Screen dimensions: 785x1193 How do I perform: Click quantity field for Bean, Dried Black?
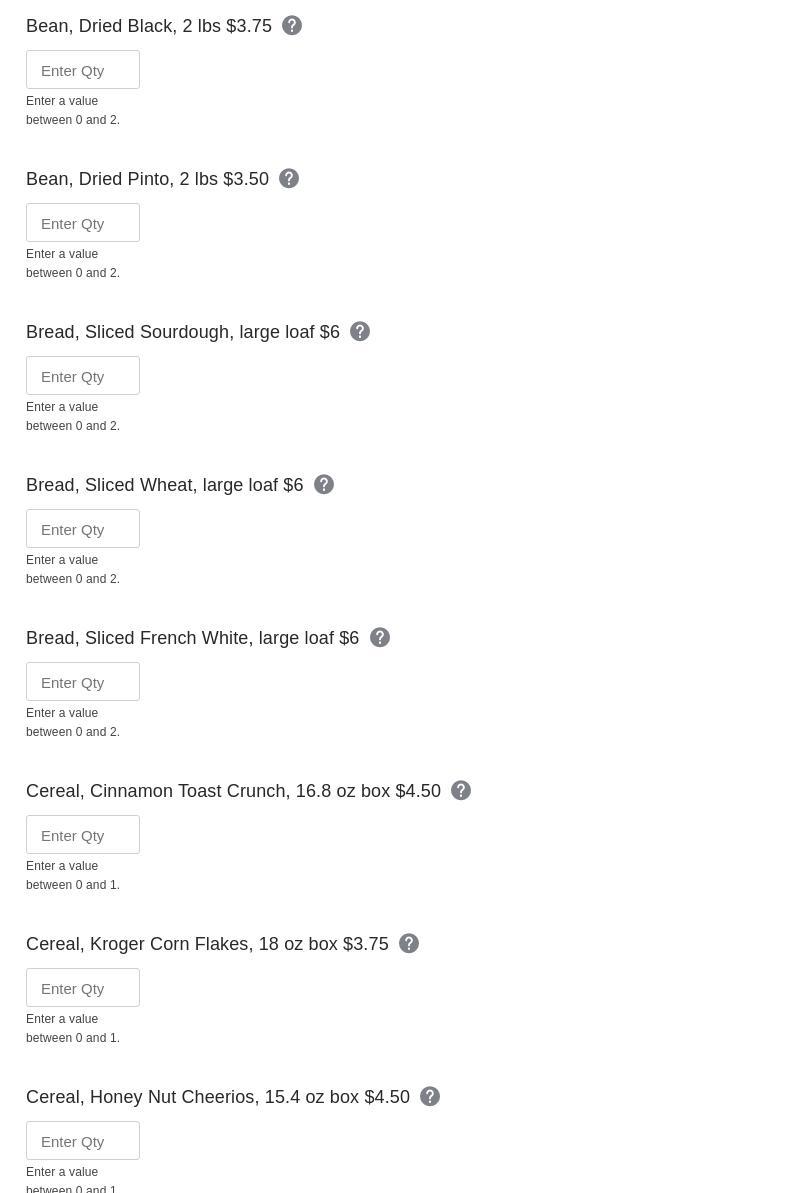(x=83, y=70)
